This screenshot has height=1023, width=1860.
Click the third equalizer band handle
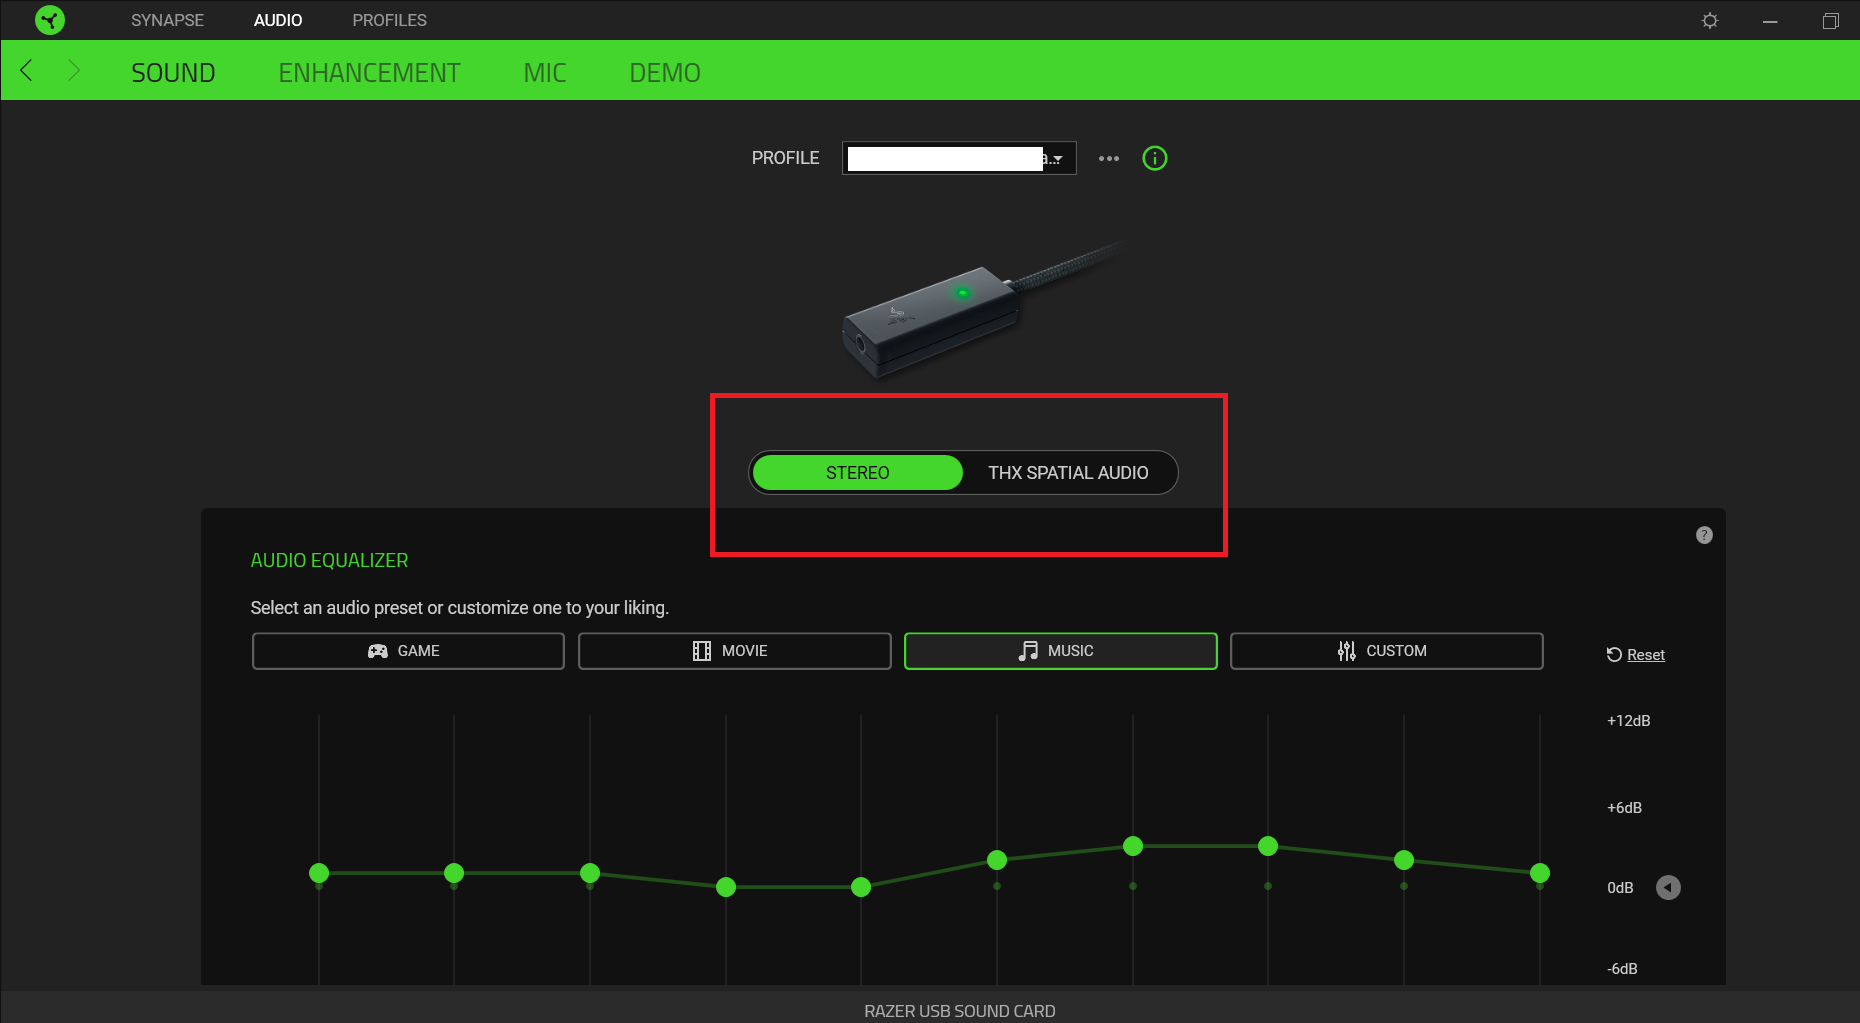(590, 873)
